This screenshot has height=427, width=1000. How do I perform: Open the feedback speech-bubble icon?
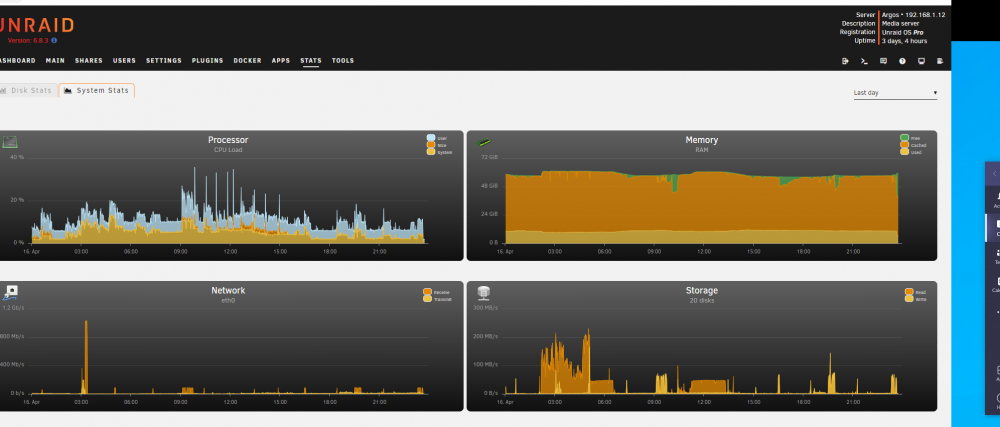click(x=883, y=61)
